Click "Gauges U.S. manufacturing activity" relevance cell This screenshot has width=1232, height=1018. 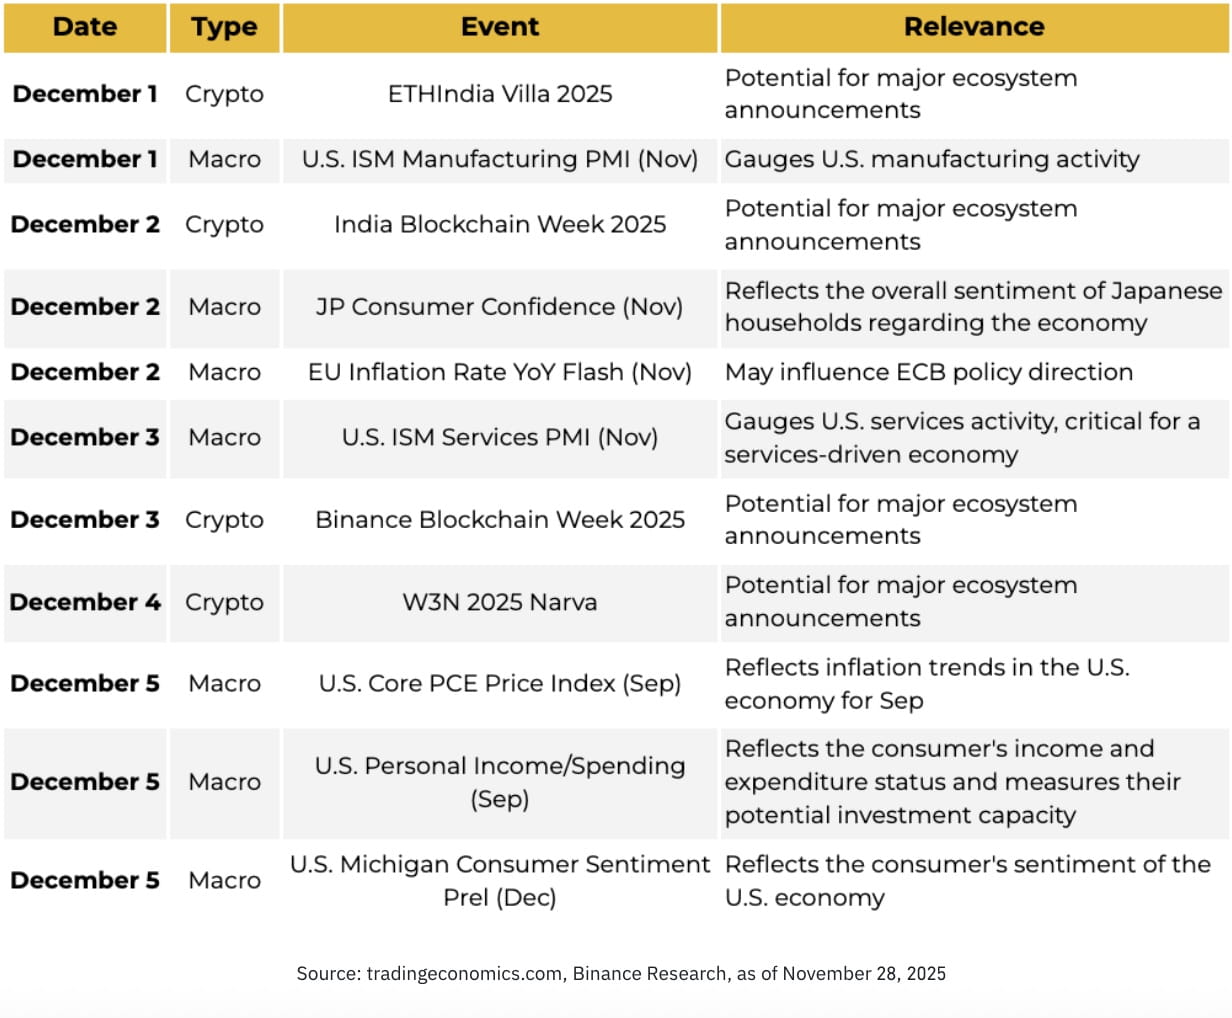pyautogui.click(x=931, y=159)
